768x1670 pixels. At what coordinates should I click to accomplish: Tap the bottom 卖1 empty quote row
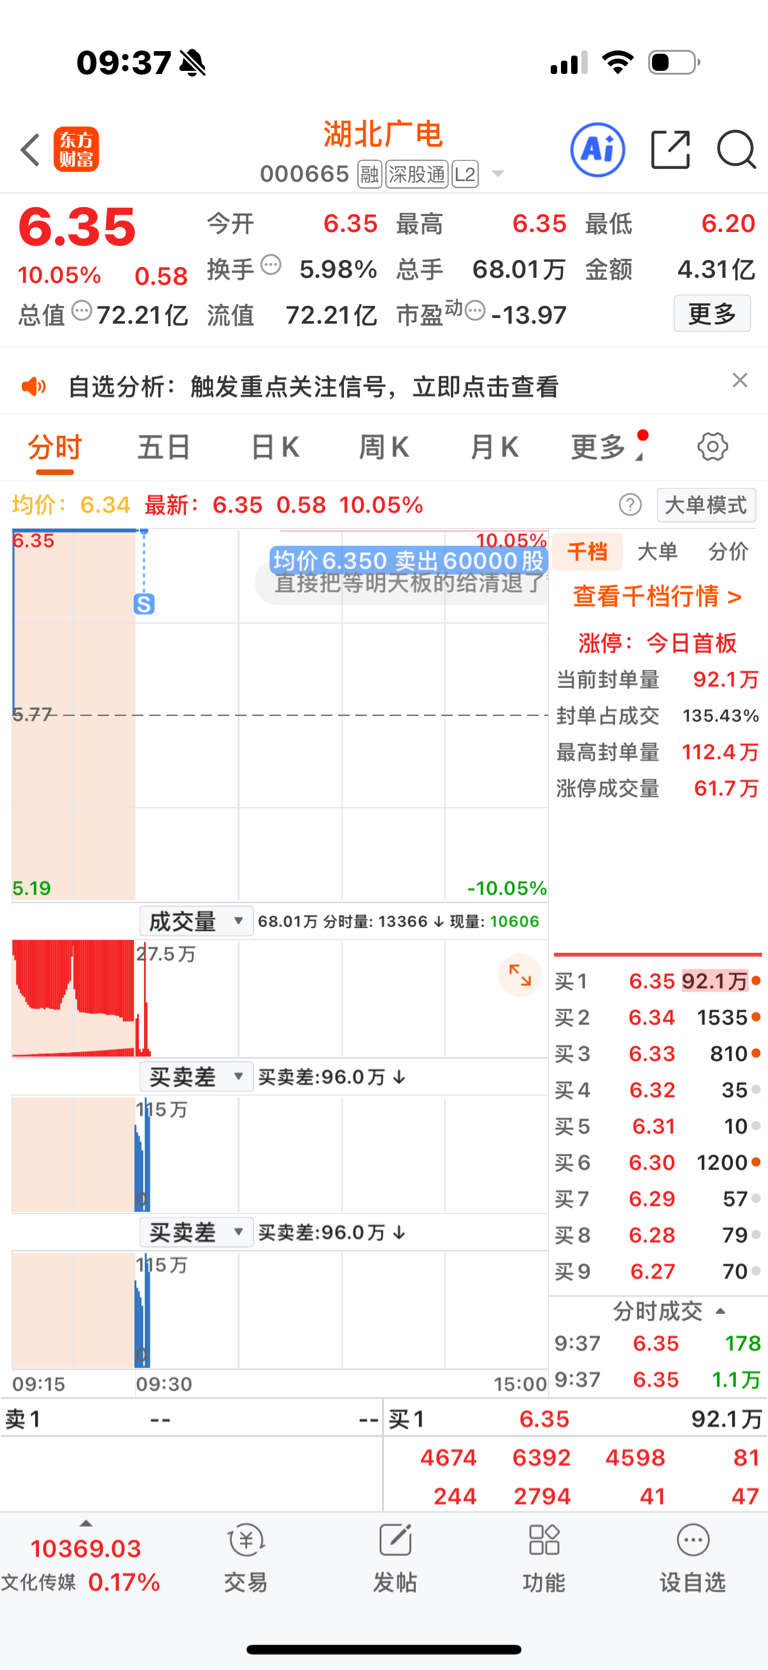click(x=191, y=1419)
